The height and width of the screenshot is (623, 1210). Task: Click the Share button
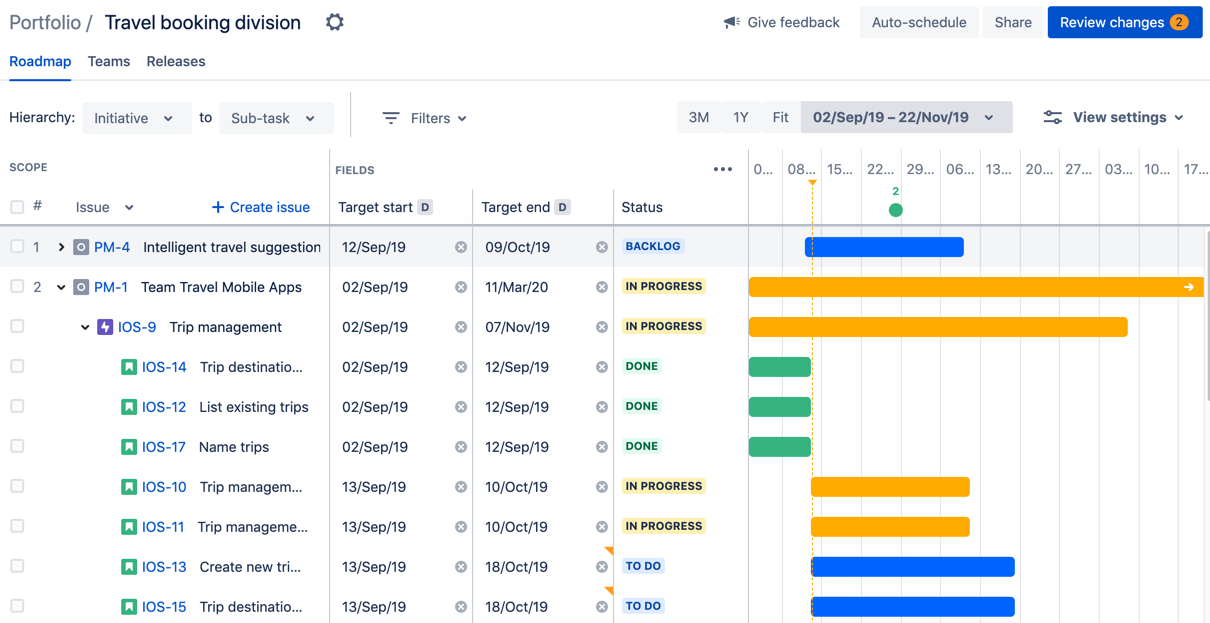(1013, 22)
